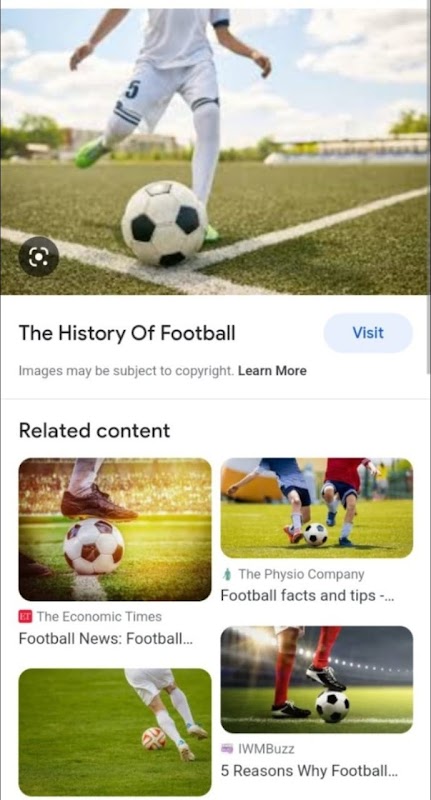The width and height of the screenshot is (431, 800).
Task: Tap the Google Lens search icon
Action: [39, 257]
